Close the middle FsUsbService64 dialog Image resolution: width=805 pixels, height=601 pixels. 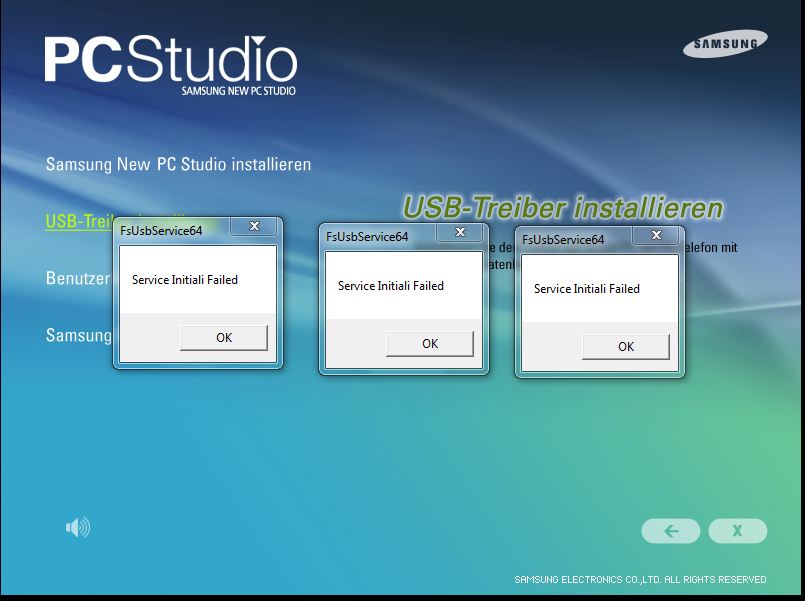pyautogui.click(x=461, y=232)
